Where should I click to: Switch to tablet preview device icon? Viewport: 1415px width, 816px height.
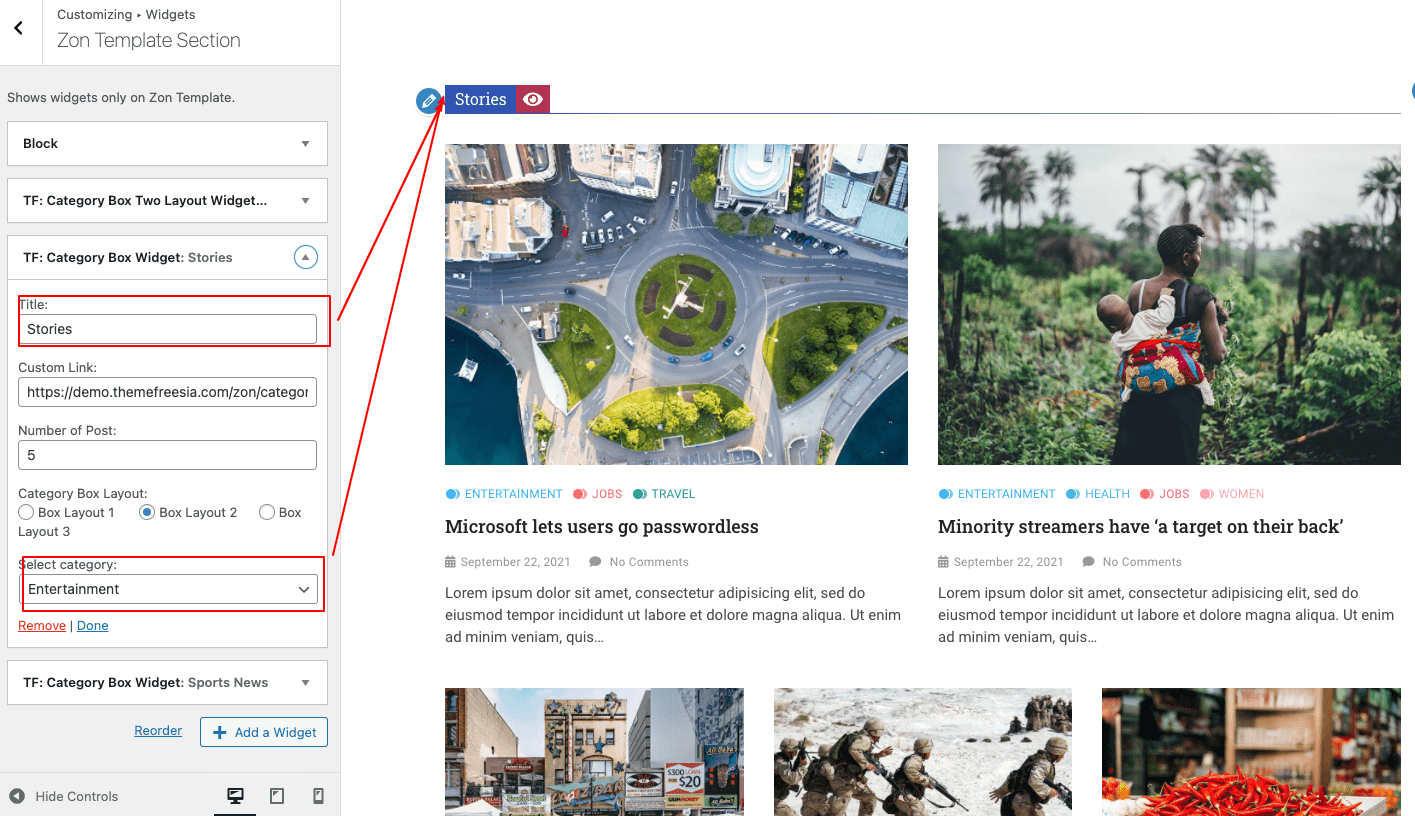click(x=277, y=796)
